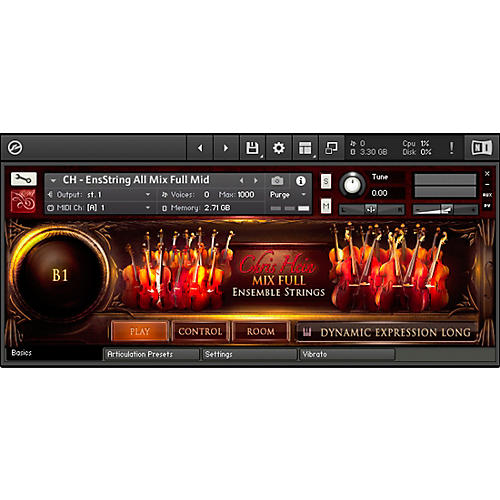This screenshot has width=500, height=500.
Task: Show instrument info with the i icon
Action: pyautogui.click(x=301, y=181)
